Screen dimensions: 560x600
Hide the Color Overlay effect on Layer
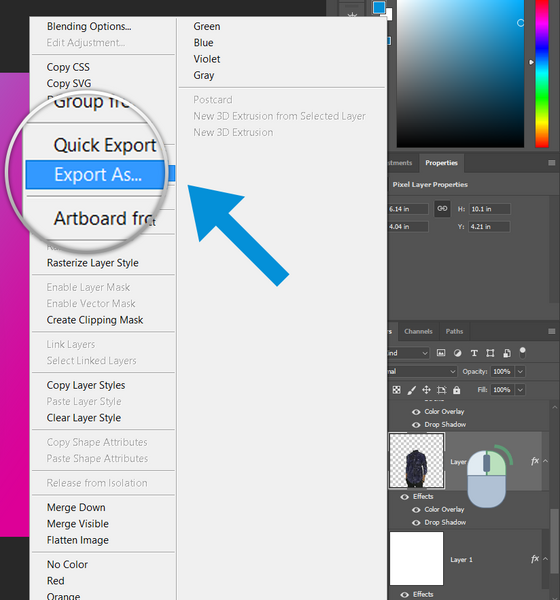click(x=416, y=510)
